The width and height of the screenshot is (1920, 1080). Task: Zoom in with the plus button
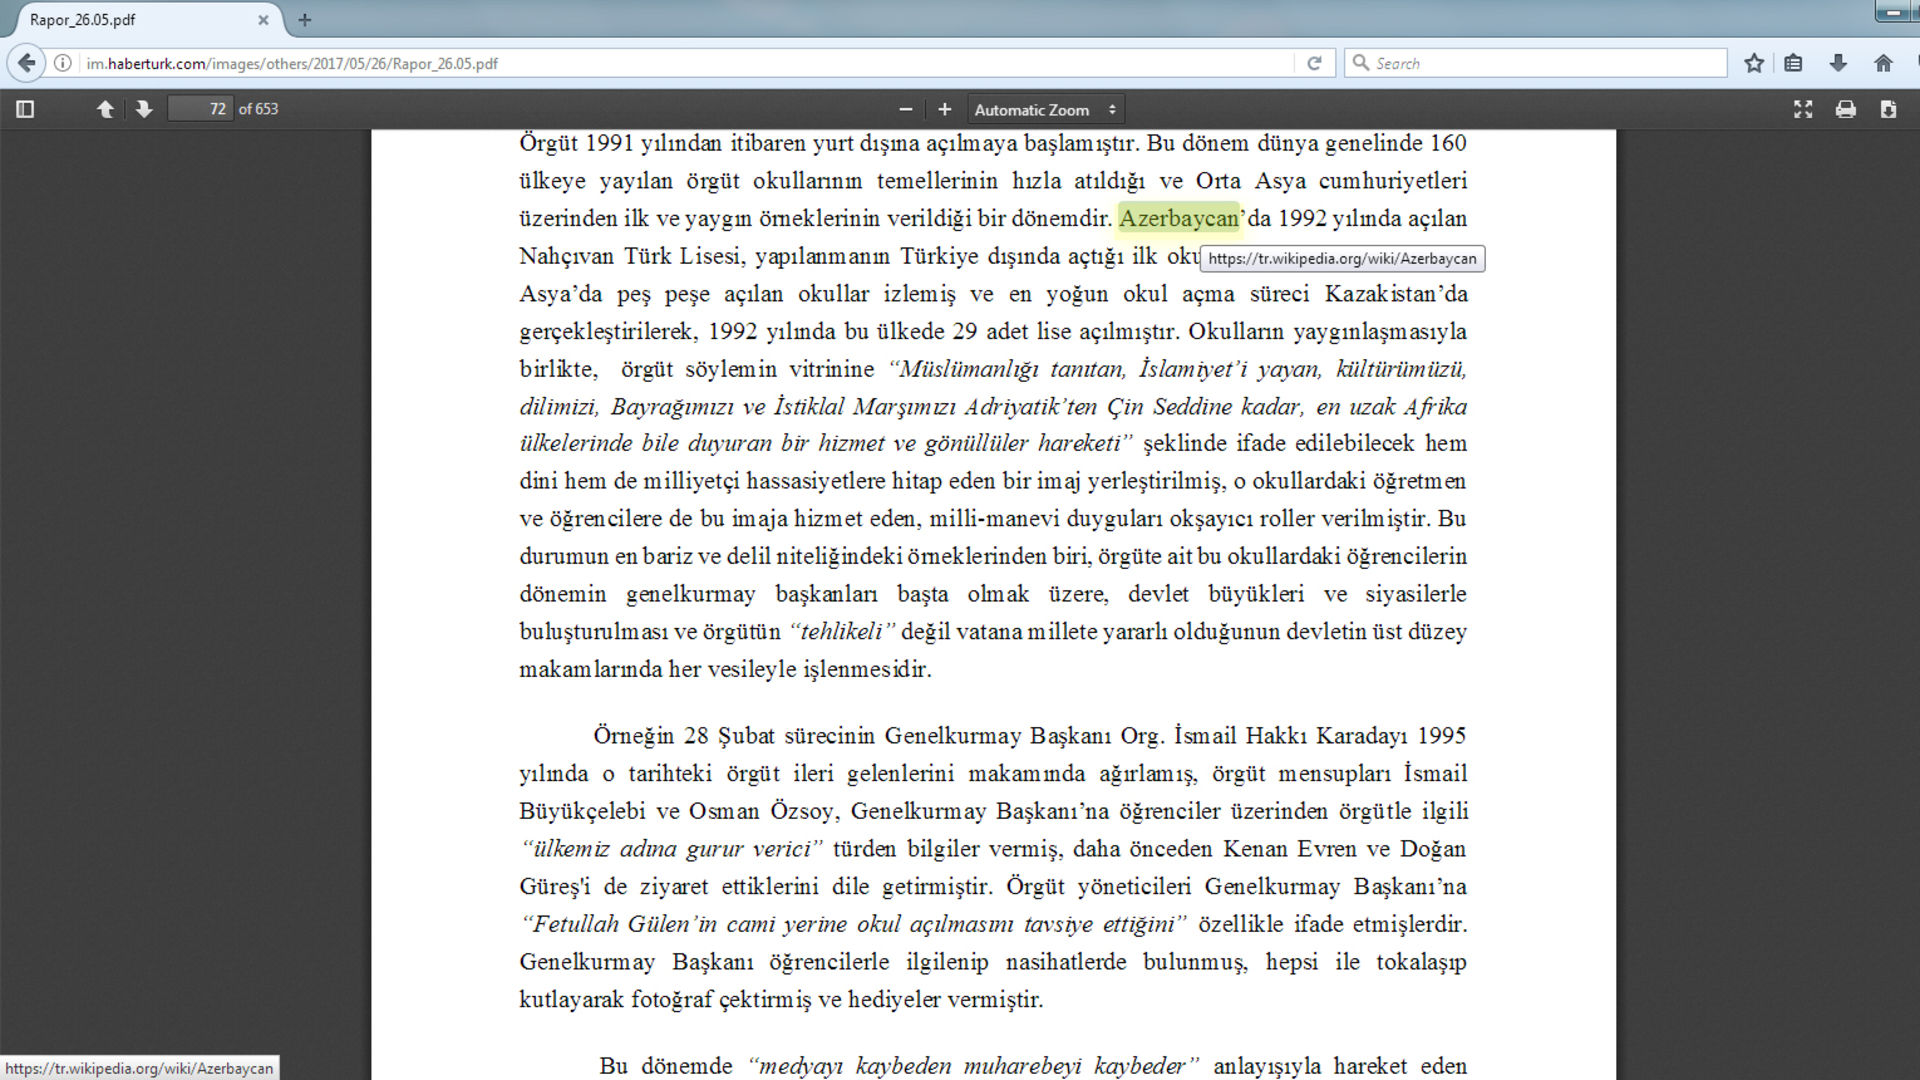tap(944, 109)
